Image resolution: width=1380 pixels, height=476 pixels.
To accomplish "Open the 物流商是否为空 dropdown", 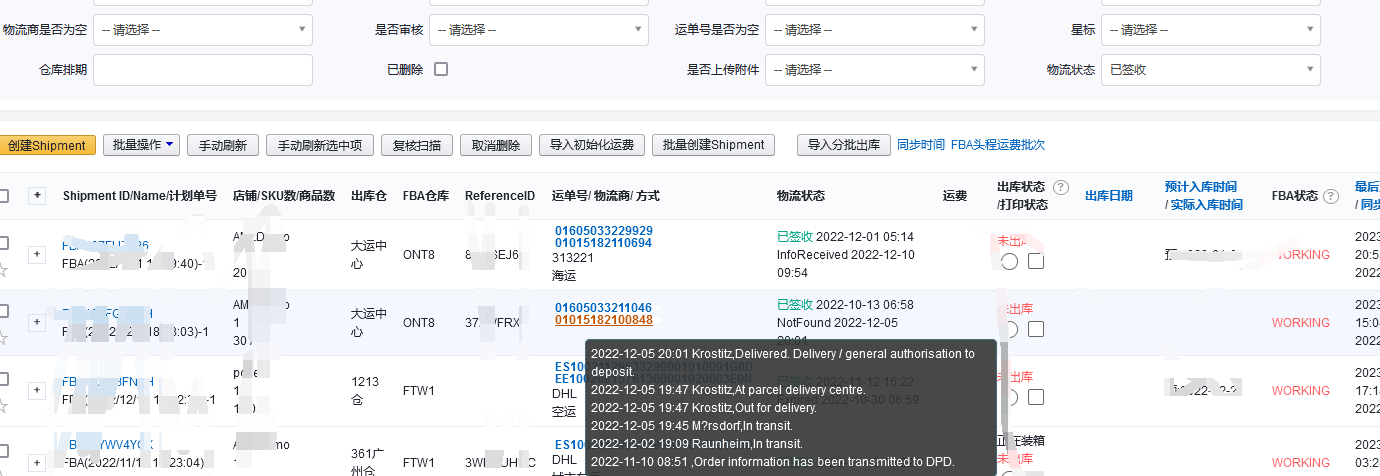I will [203, 30].
